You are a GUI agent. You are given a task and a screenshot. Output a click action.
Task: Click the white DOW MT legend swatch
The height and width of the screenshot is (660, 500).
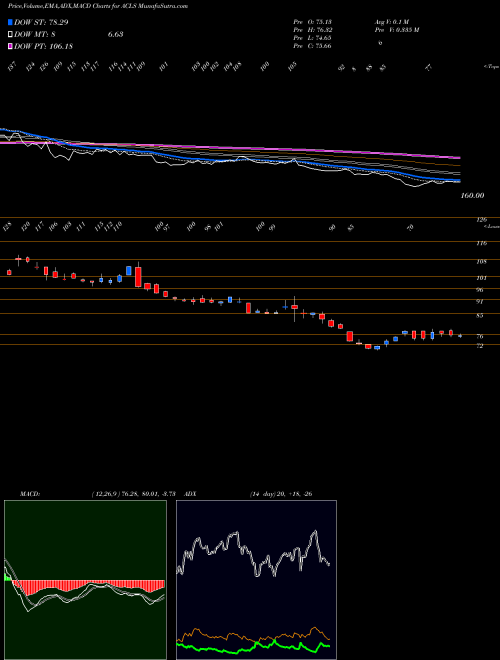point(10,34)
